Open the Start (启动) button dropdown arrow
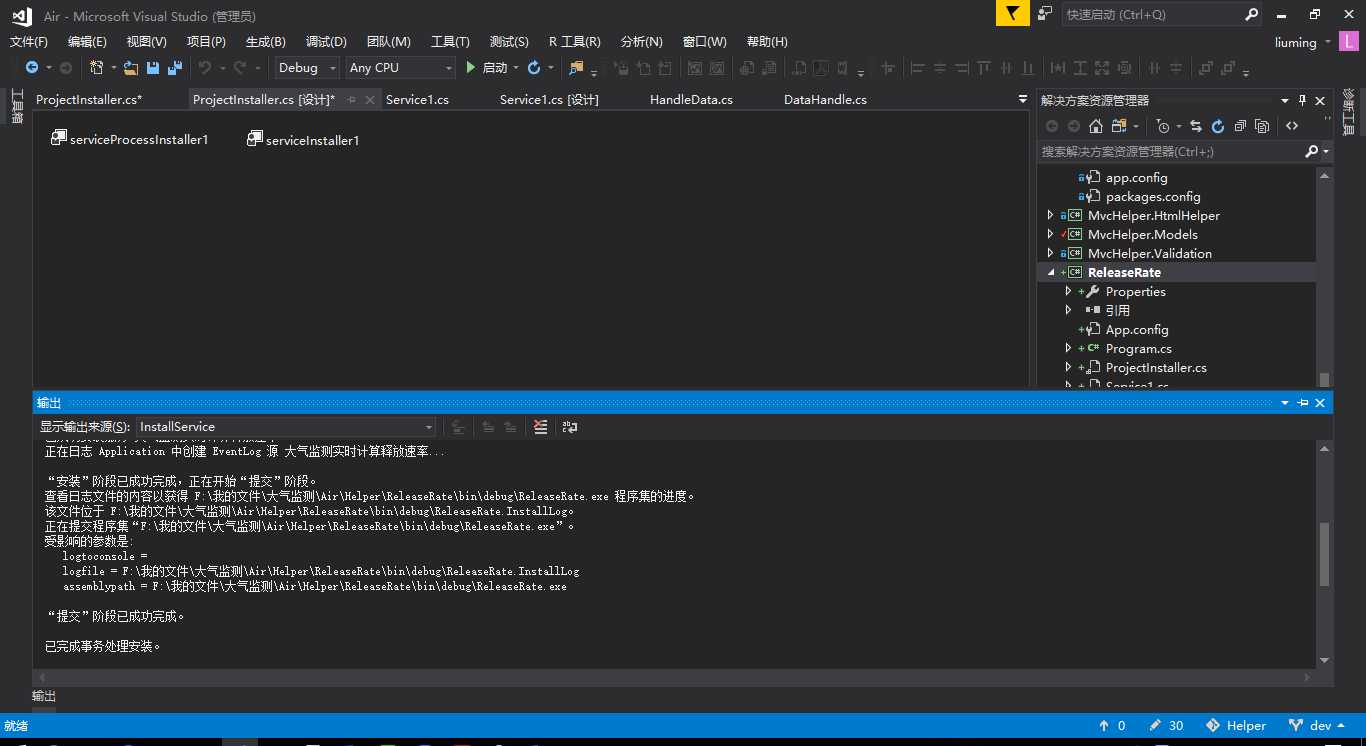This screenshot has width=1366, height=746. click(x=516, y=68)
